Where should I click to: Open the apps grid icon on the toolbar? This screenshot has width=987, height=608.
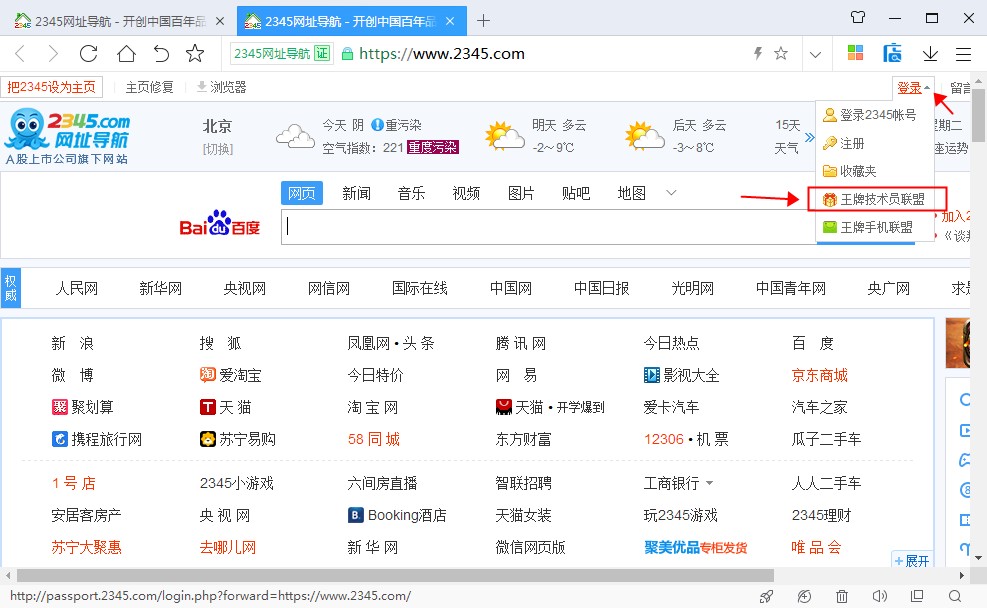[855, 54]
